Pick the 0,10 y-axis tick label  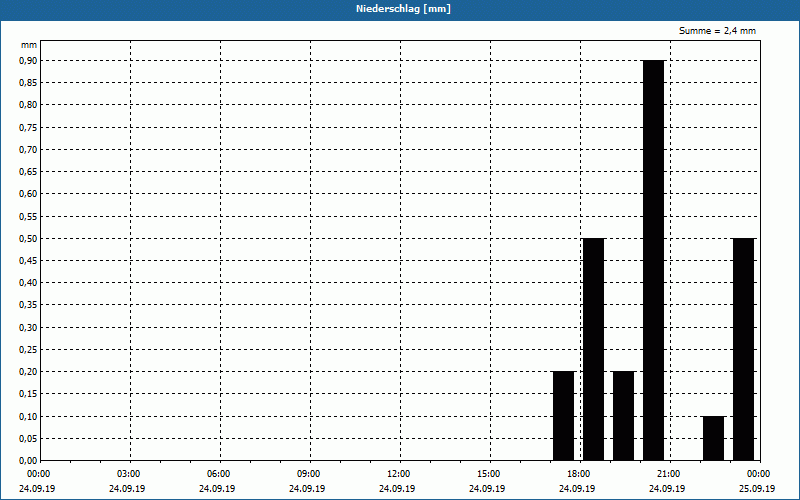point(28,416)
